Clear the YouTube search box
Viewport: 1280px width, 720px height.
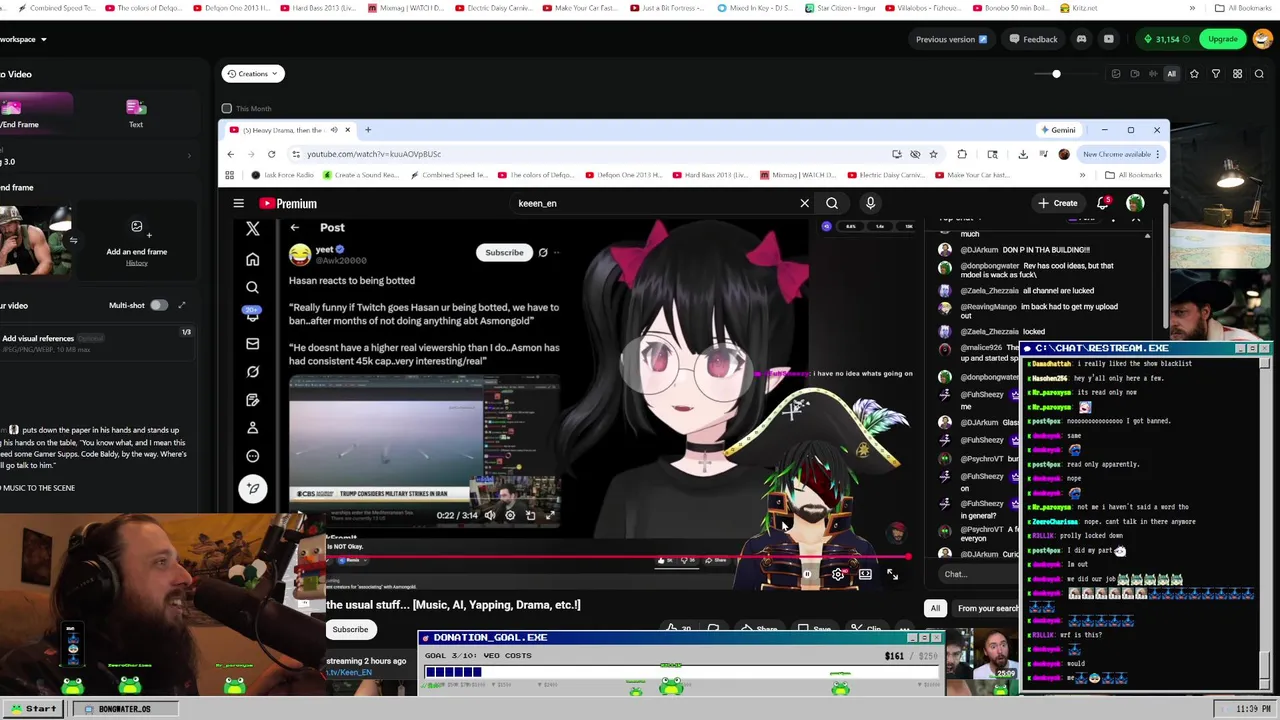coord(804,203)
